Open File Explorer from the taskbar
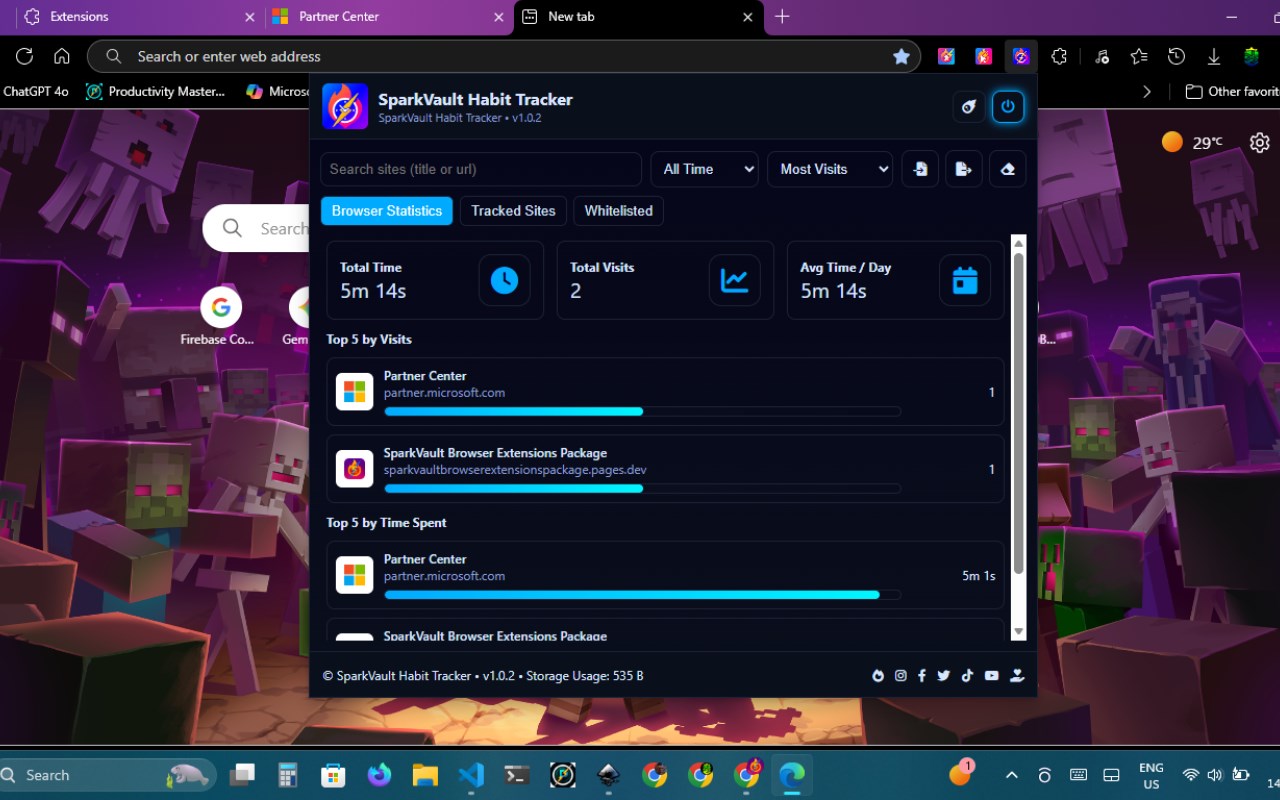Image resolution: width=1280 pixels, height=800 pixels. click(425, 775)
